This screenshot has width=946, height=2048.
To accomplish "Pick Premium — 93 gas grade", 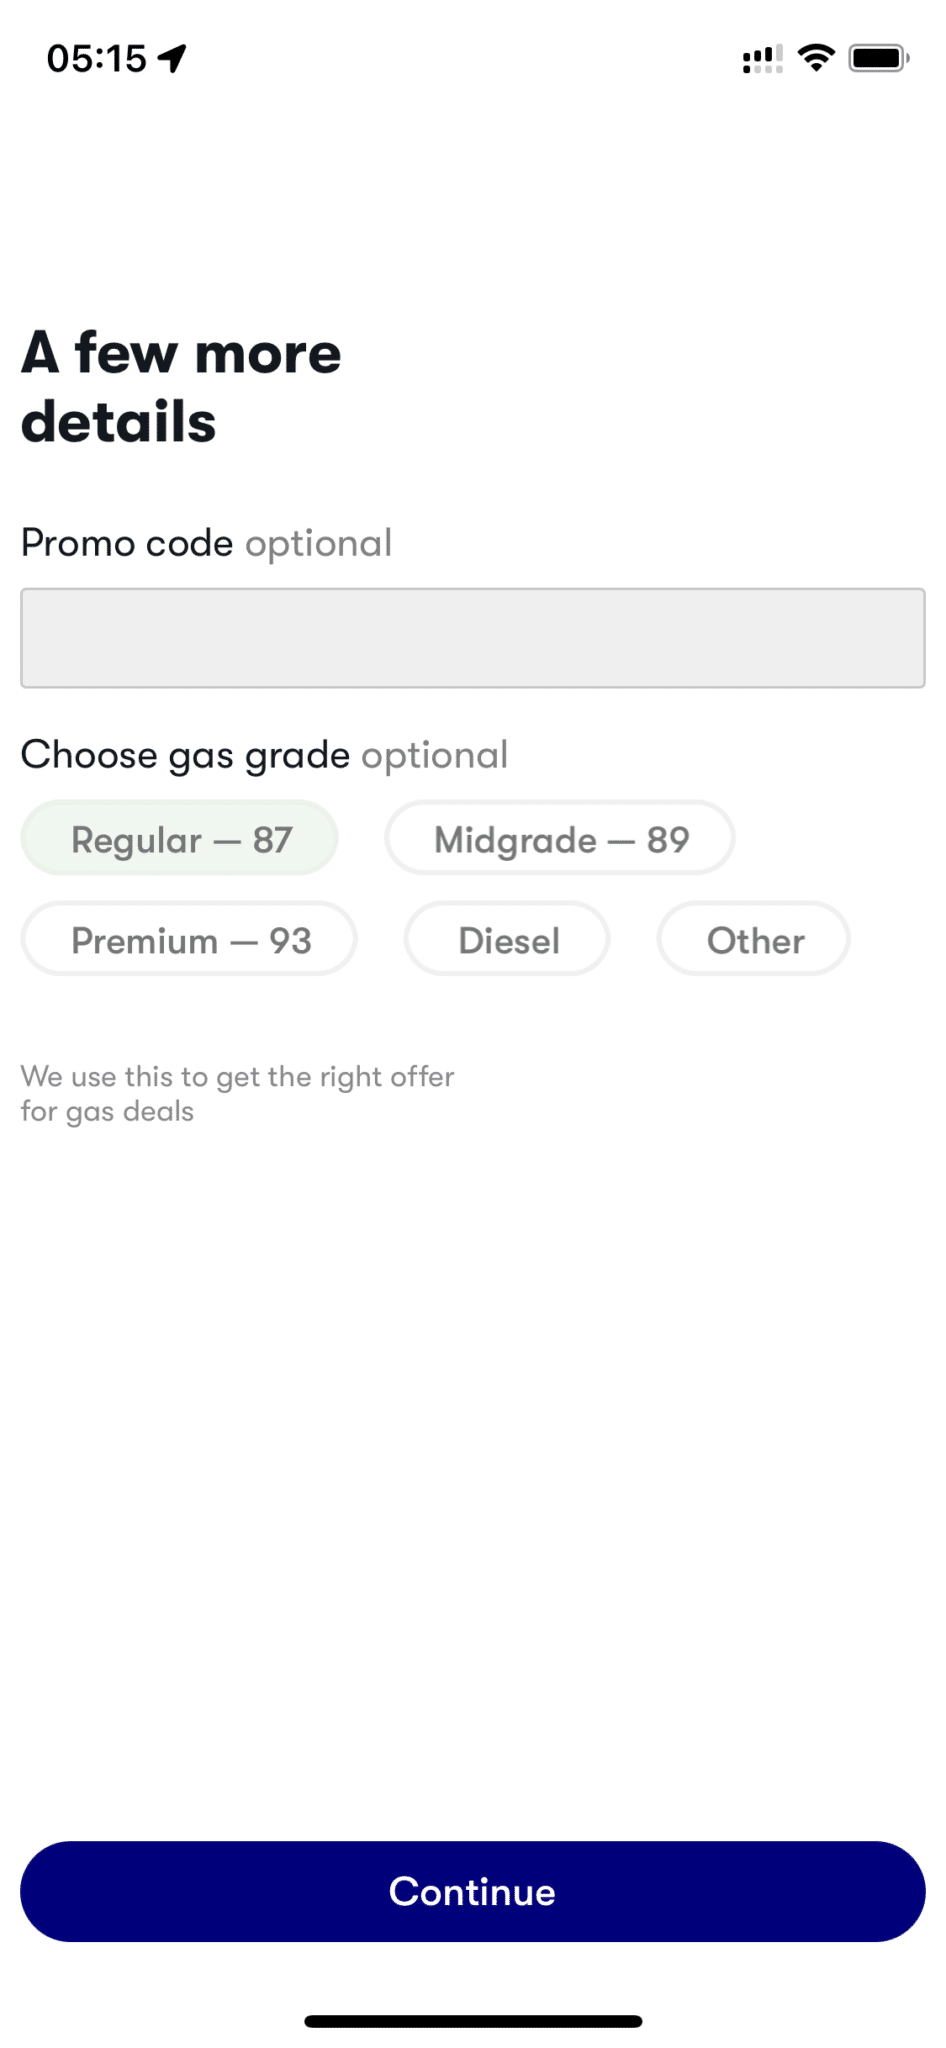I will click(190, 940).
